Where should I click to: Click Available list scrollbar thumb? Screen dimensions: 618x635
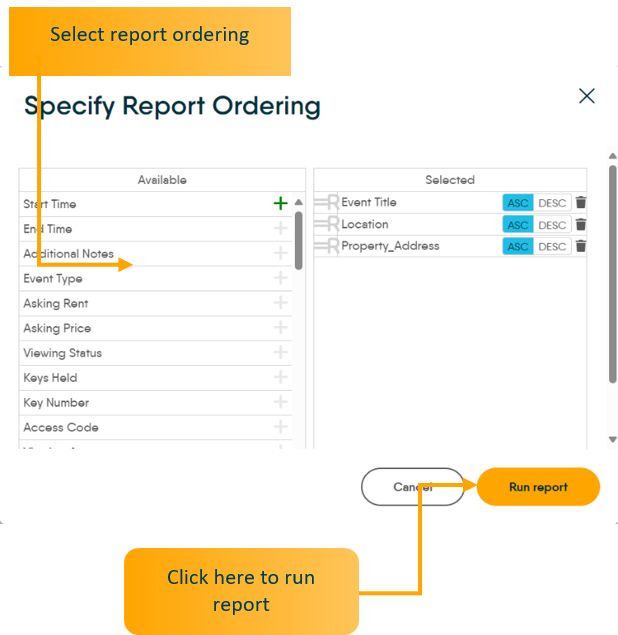click(x=298, y=240)
